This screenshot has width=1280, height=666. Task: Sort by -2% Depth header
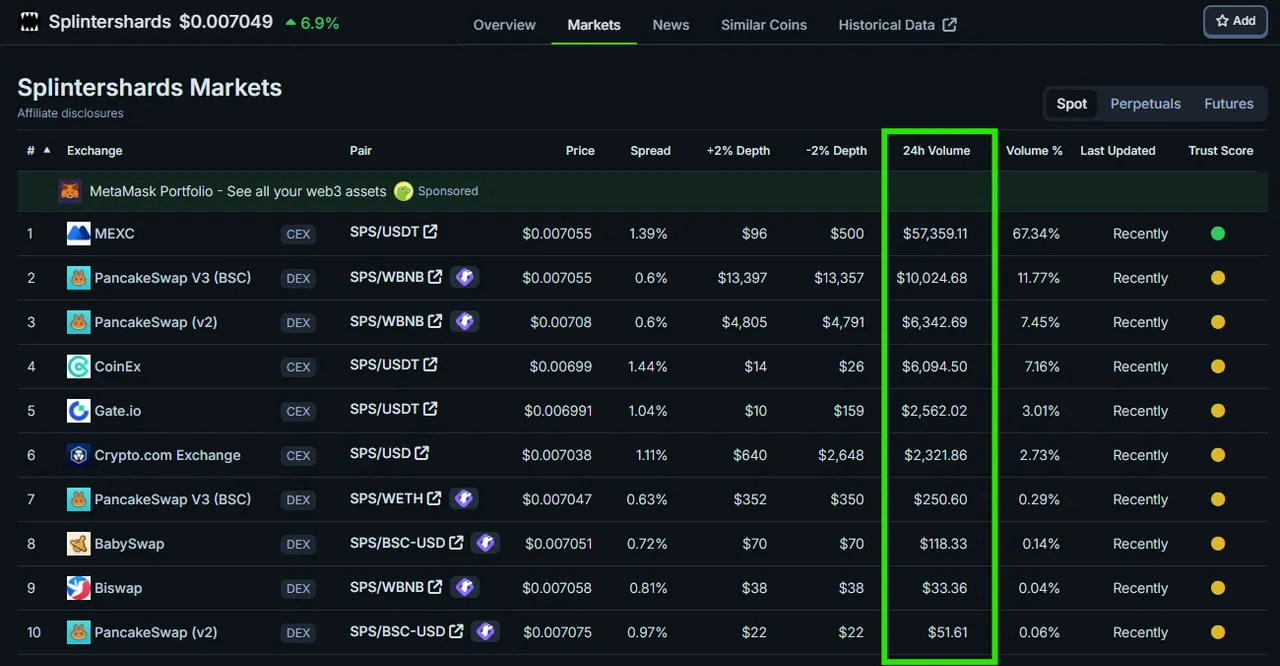coord(836,151)
